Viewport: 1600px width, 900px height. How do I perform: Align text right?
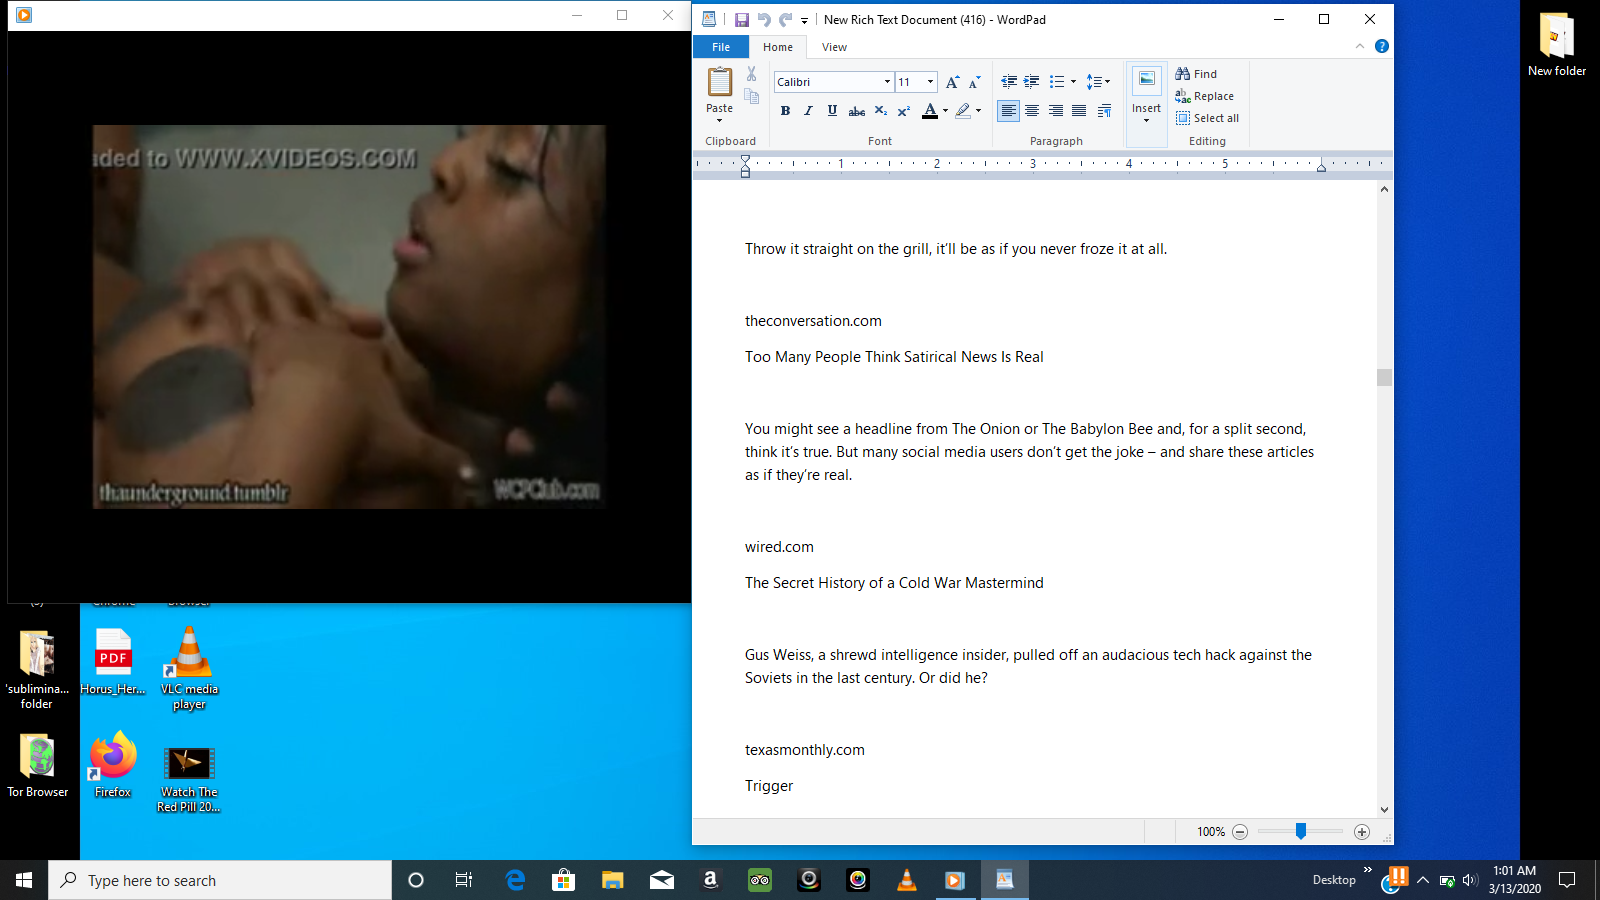(1056, 111)
